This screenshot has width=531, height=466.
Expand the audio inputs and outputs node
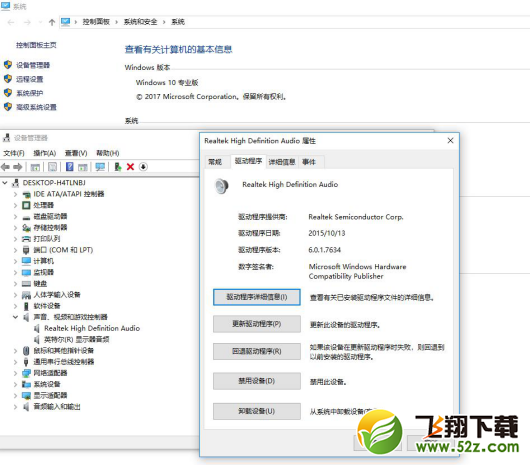point(15,406)
